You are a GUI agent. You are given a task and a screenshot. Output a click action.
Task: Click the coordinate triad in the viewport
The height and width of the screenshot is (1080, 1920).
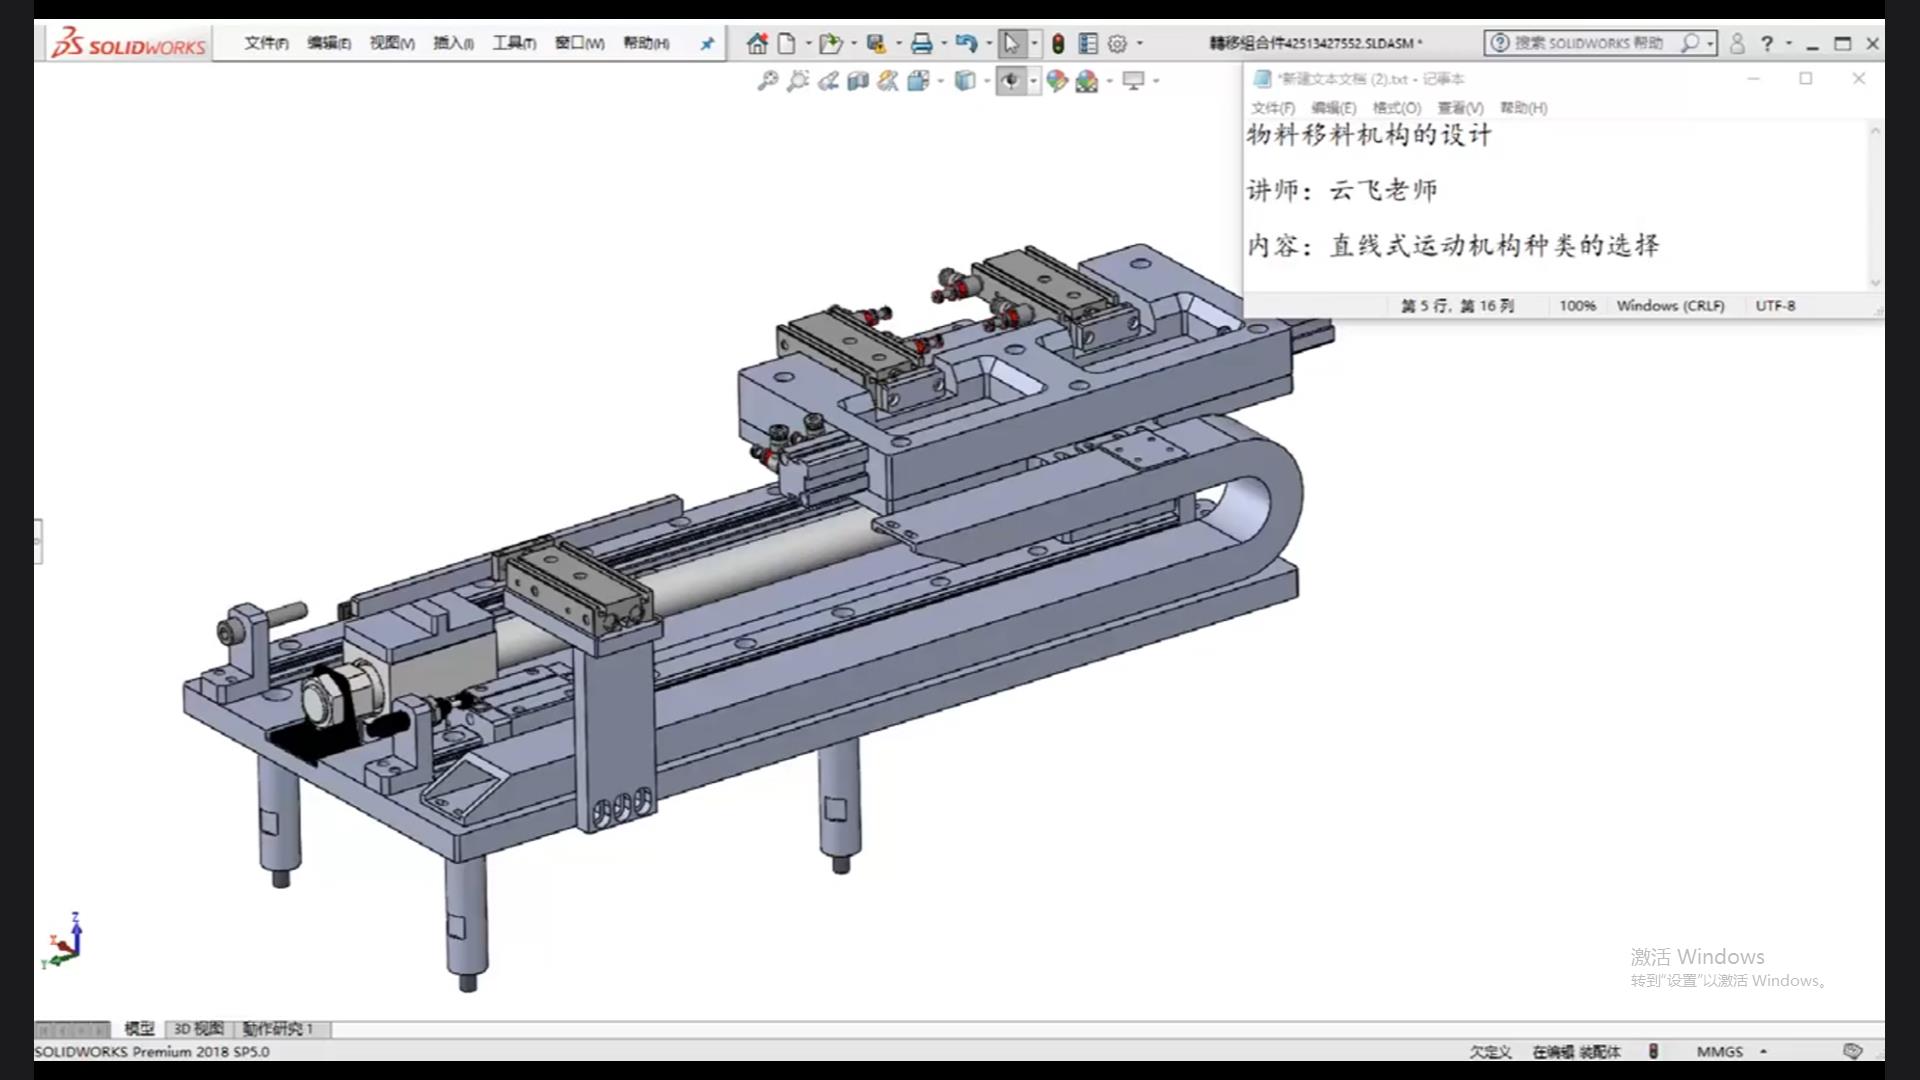click(62, 940)
